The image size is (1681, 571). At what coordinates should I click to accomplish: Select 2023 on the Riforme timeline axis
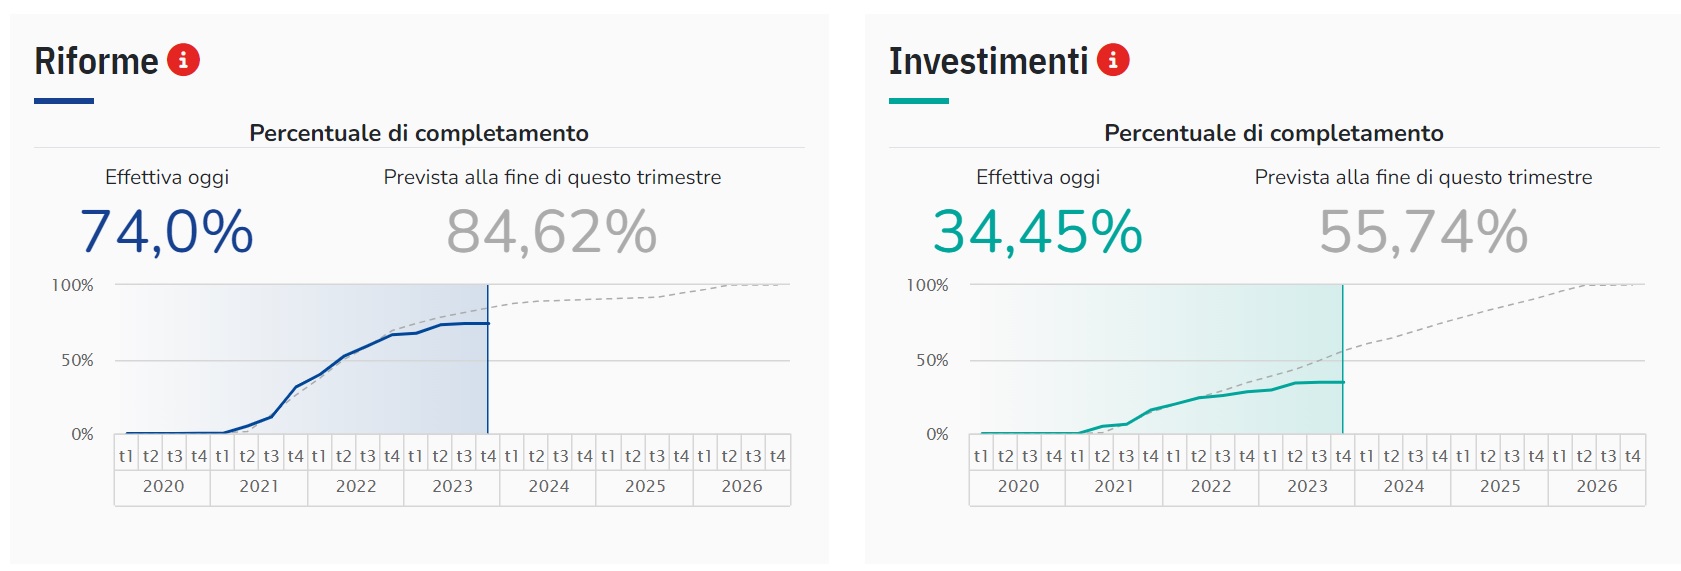[452, 486]
